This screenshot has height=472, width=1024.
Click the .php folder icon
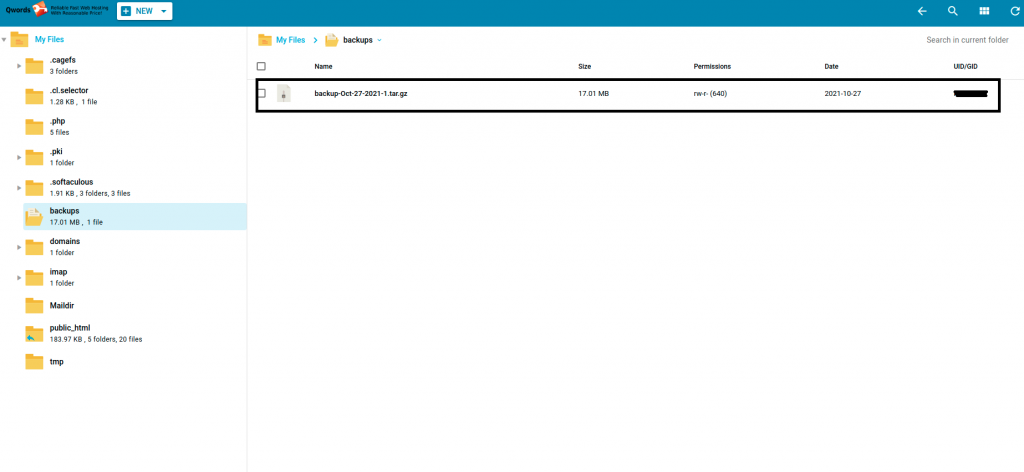pos(34,126)
